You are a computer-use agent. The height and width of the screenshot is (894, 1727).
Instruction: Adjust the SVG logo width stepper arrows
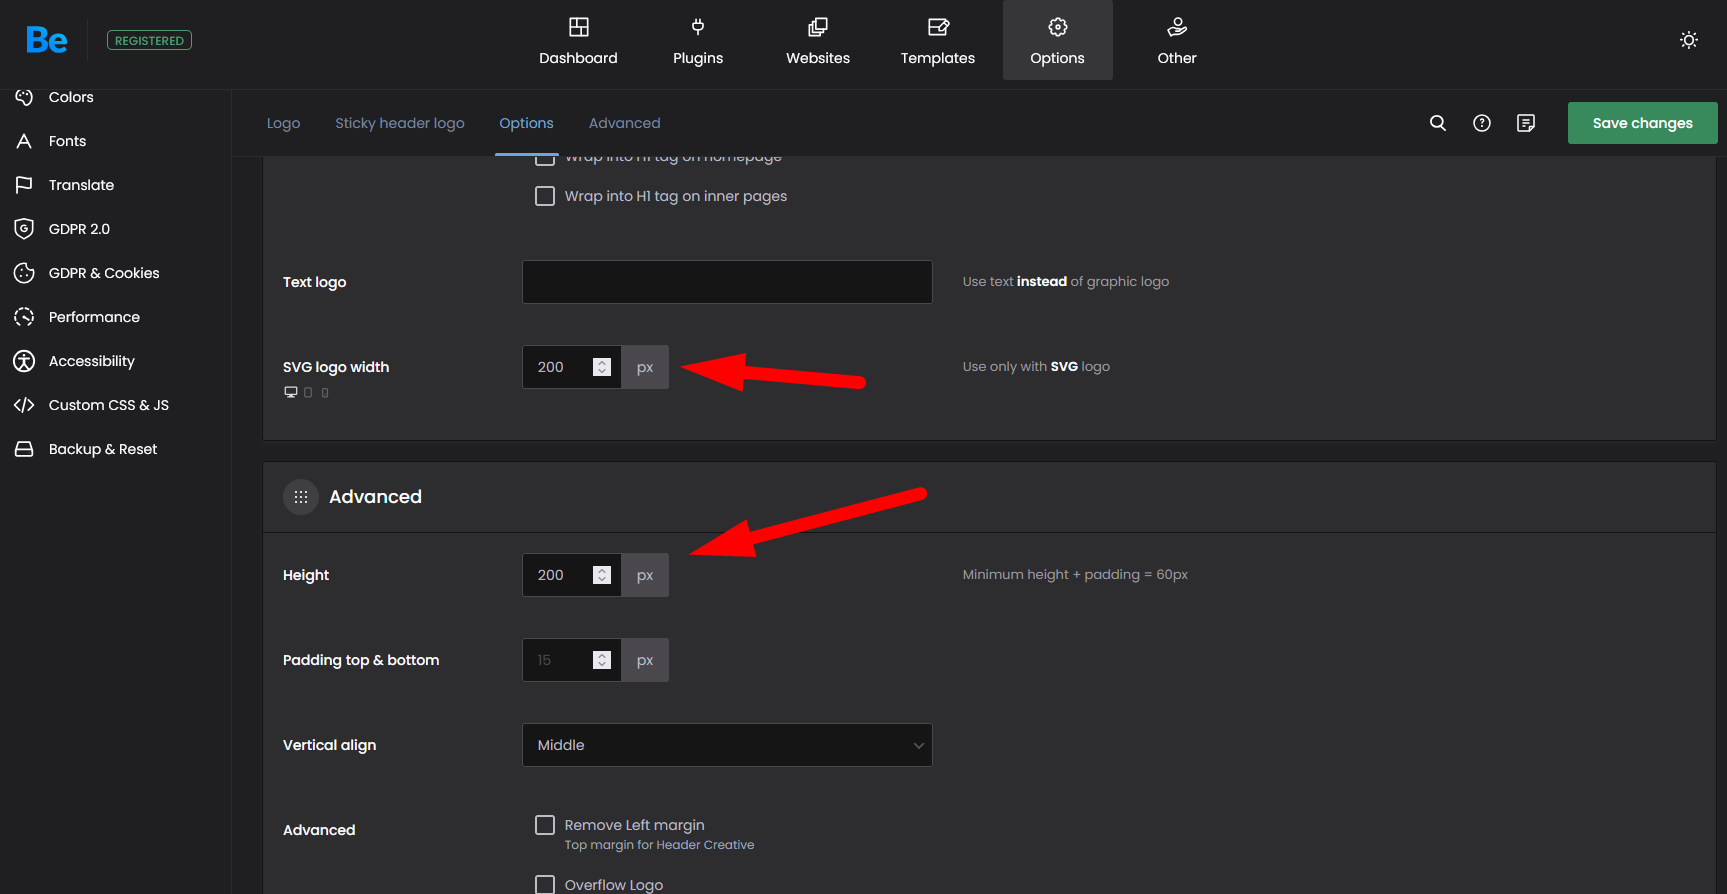[x=602, y=367]
